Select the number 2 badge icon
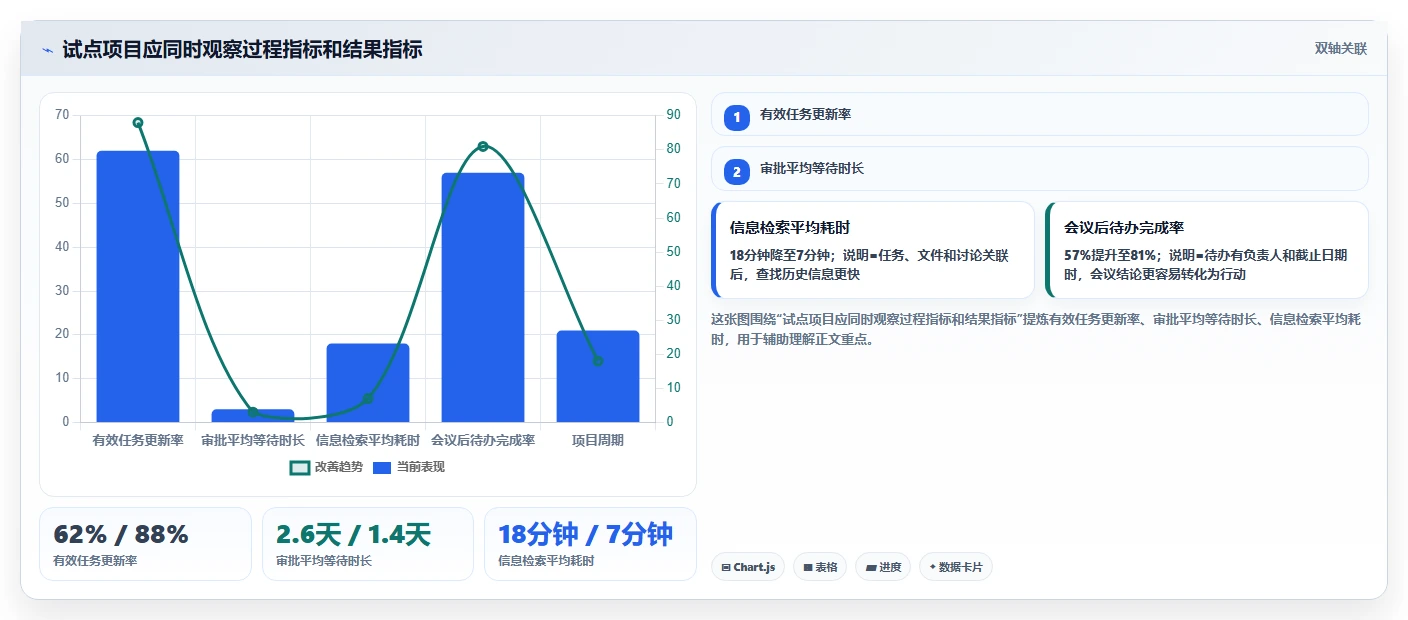Image resolution: width=1408 pixels, height=620 pixels. pyautogui.click(x=737, y=171)
